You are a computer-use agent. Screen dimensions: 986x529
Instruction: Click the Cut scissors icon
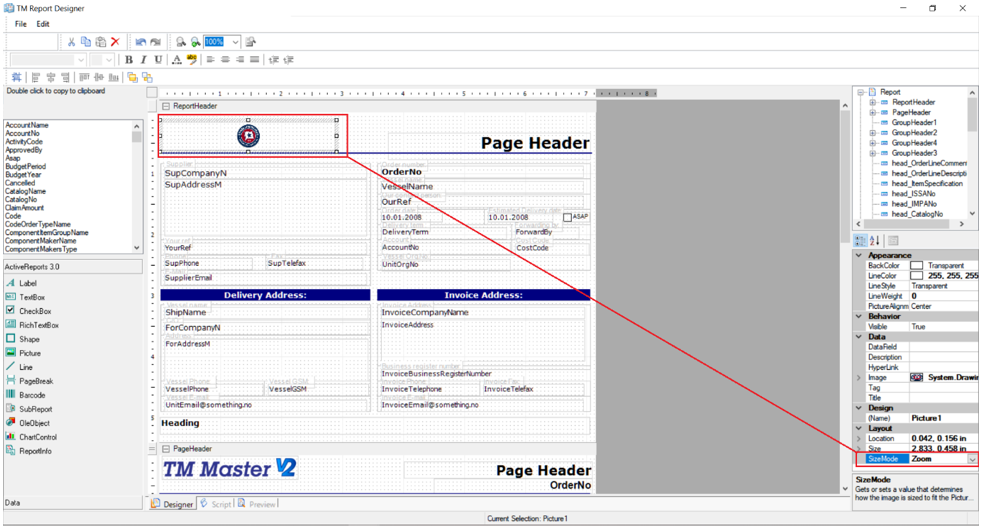[x=71, y=42]
